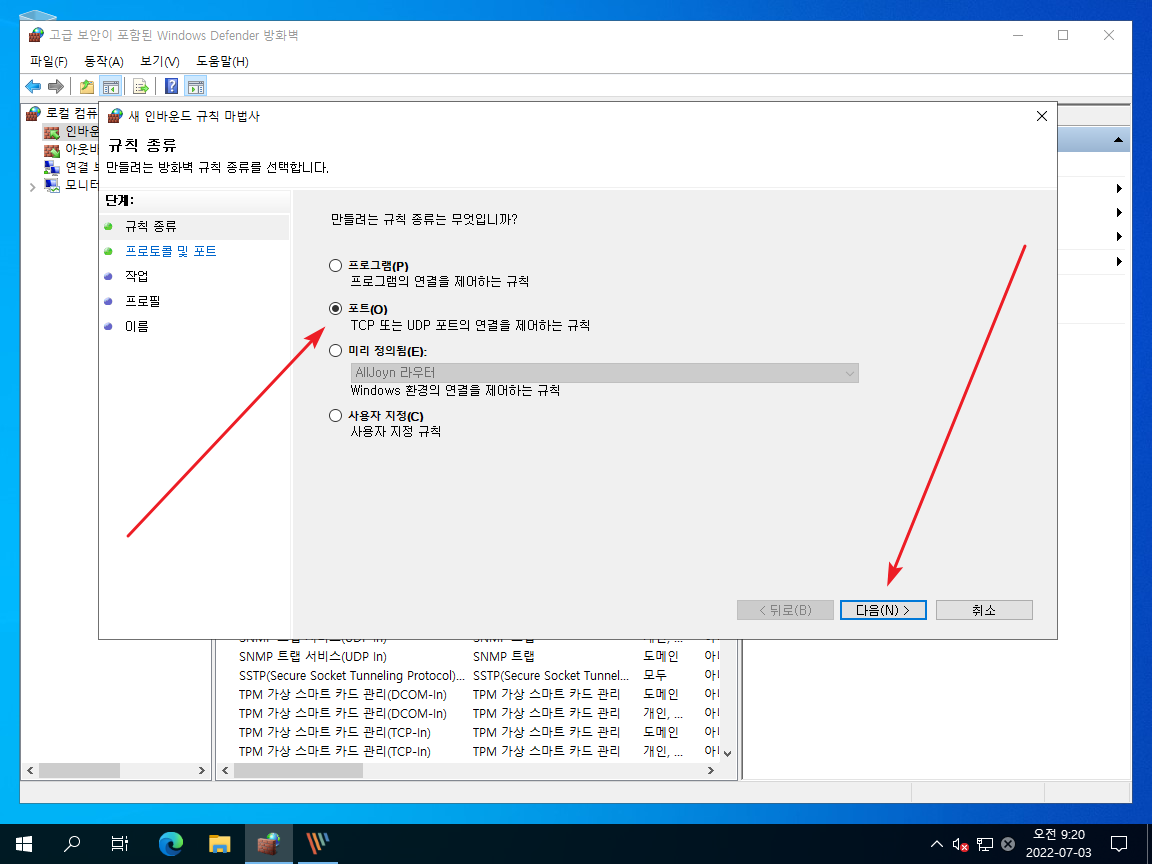Select the 사용자 지정(C) rule type
This screenshot has height=864, width=1152.
(336, 416)
